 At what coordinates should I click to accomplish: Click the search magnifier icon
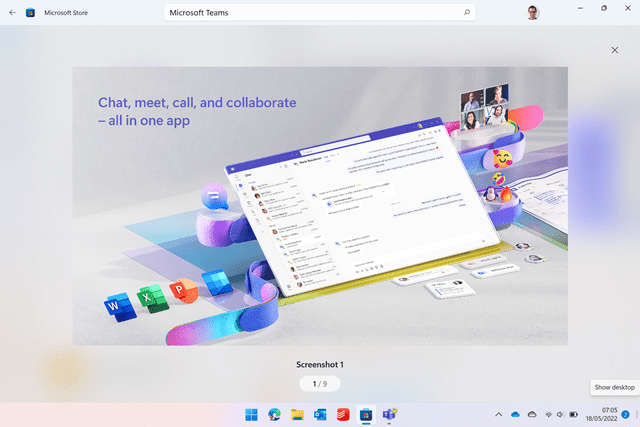[x=467, y=12]
